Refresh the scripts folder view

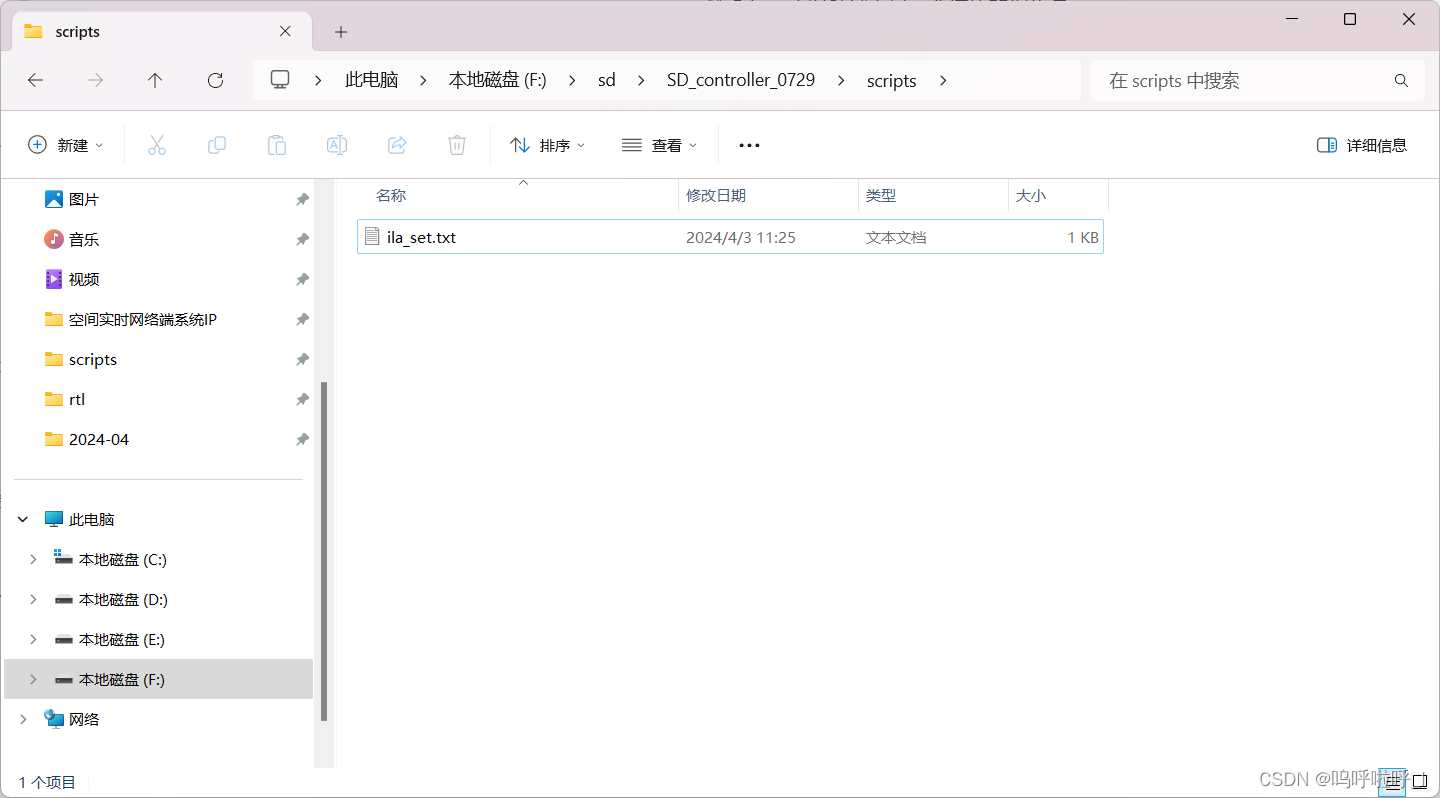coord(215,80)
